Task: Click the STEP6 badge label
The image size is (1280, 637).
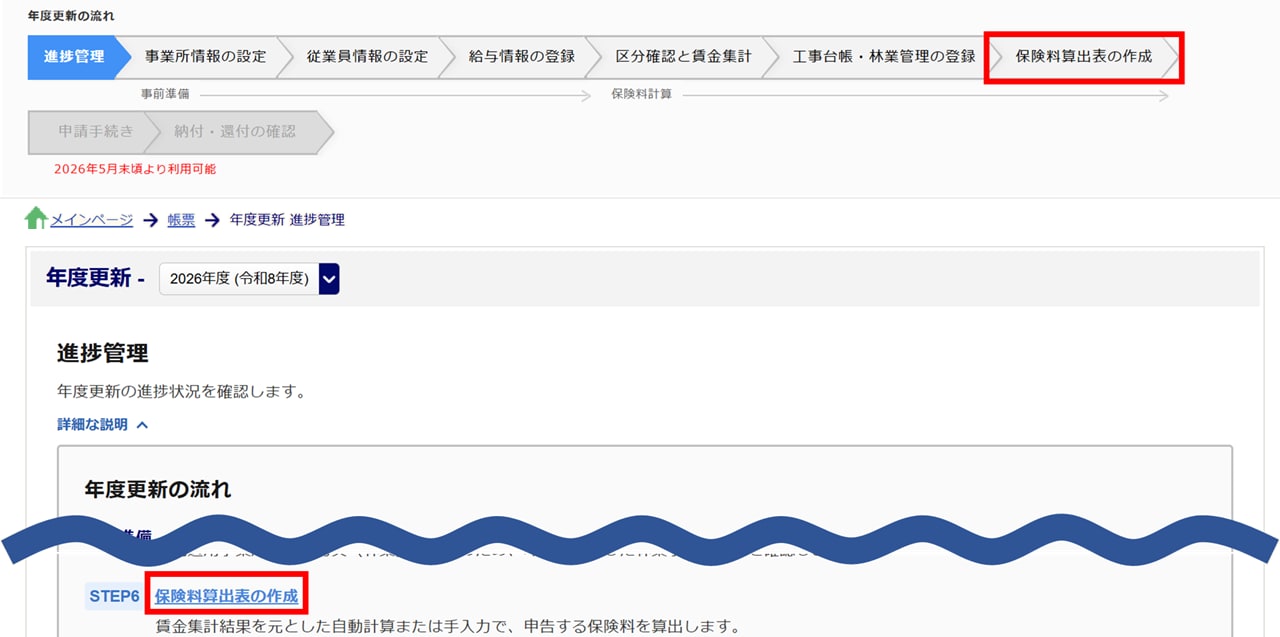Action: [113, 596]
